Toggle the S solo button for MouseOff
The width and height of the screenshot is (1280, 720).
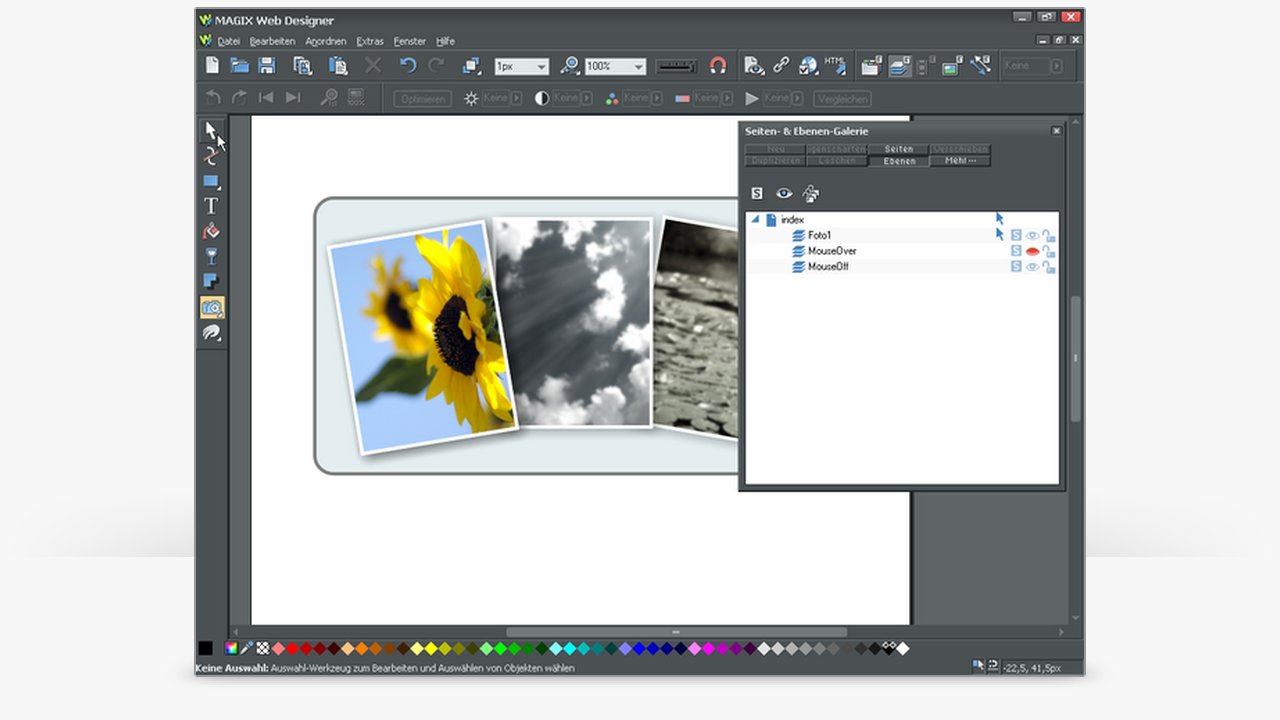(1016, 267)
